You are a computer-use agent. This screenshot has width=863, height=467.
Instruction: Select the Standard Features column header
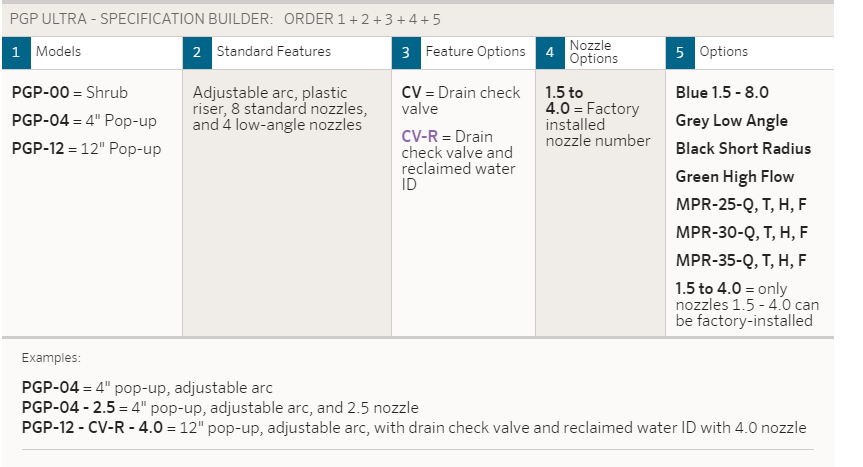[x=274, y=51]
